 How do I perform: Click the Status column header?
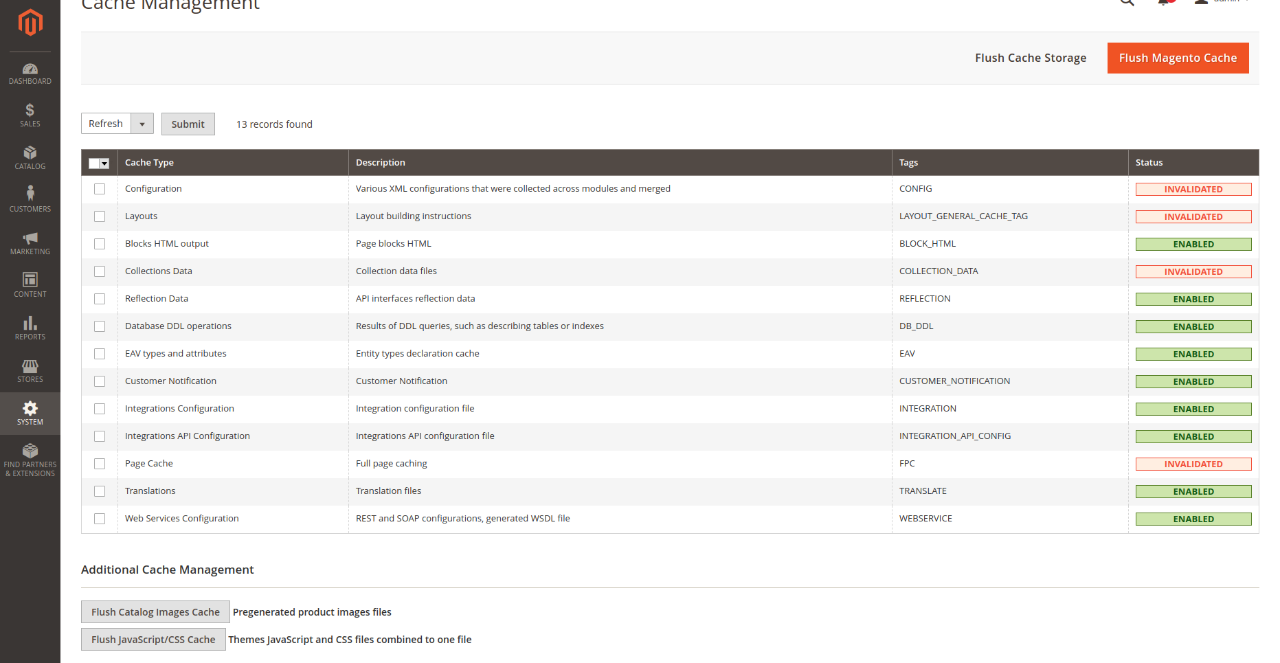[1193, 163]
